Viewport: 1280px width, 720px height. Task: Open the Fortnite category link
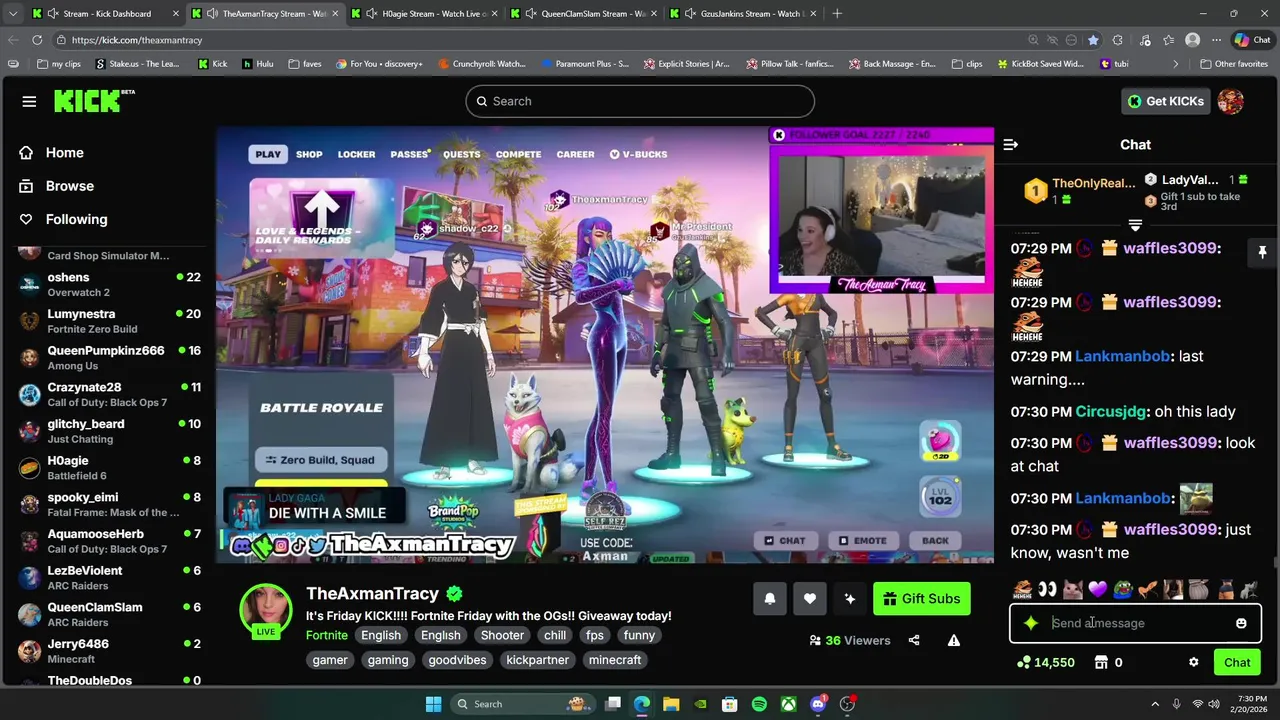[x=327, y=635]
